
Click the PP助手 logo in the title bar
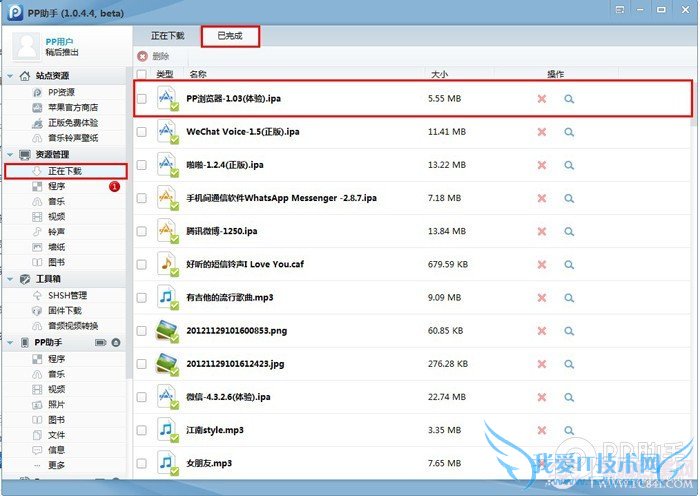click(15, 12)
